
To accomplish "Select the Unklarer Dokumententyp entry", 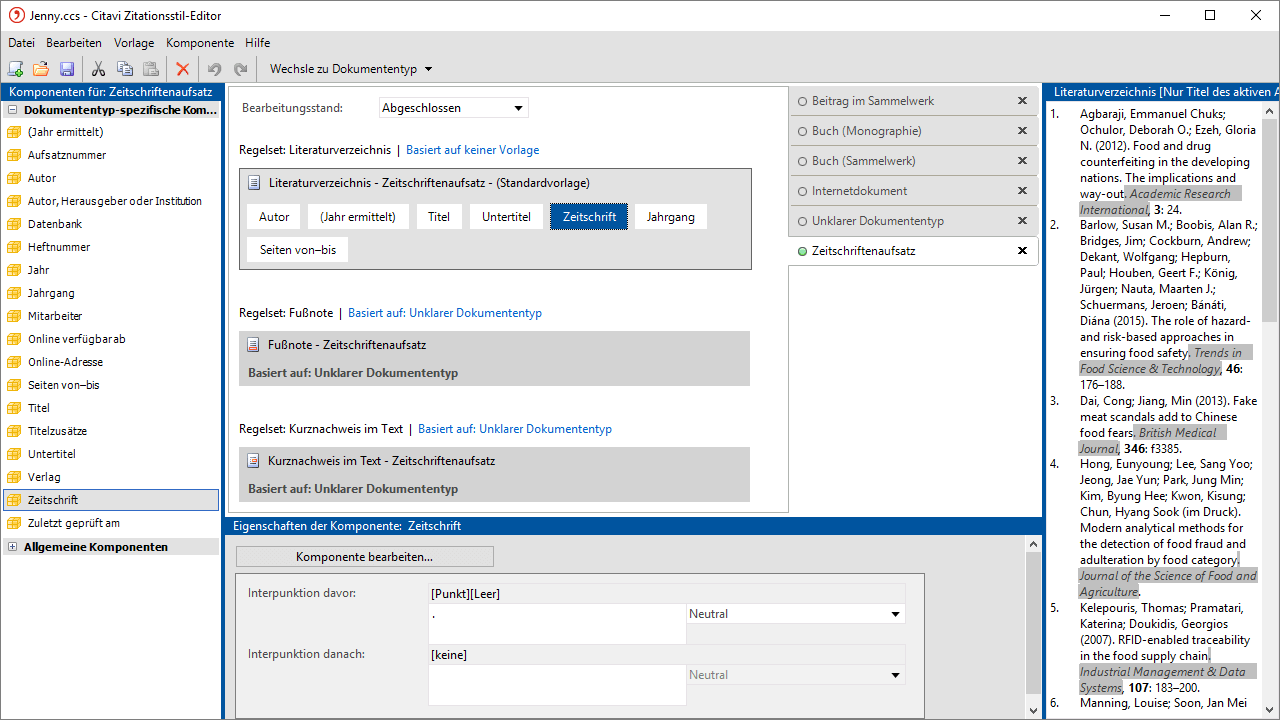I will (x=877, y=221).
